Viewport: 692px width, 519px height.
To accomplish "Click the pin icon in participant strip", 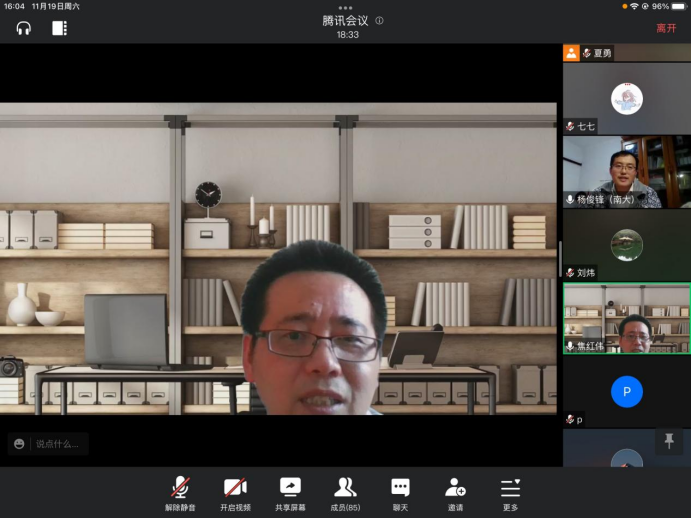I will click(x=669, y=441).
